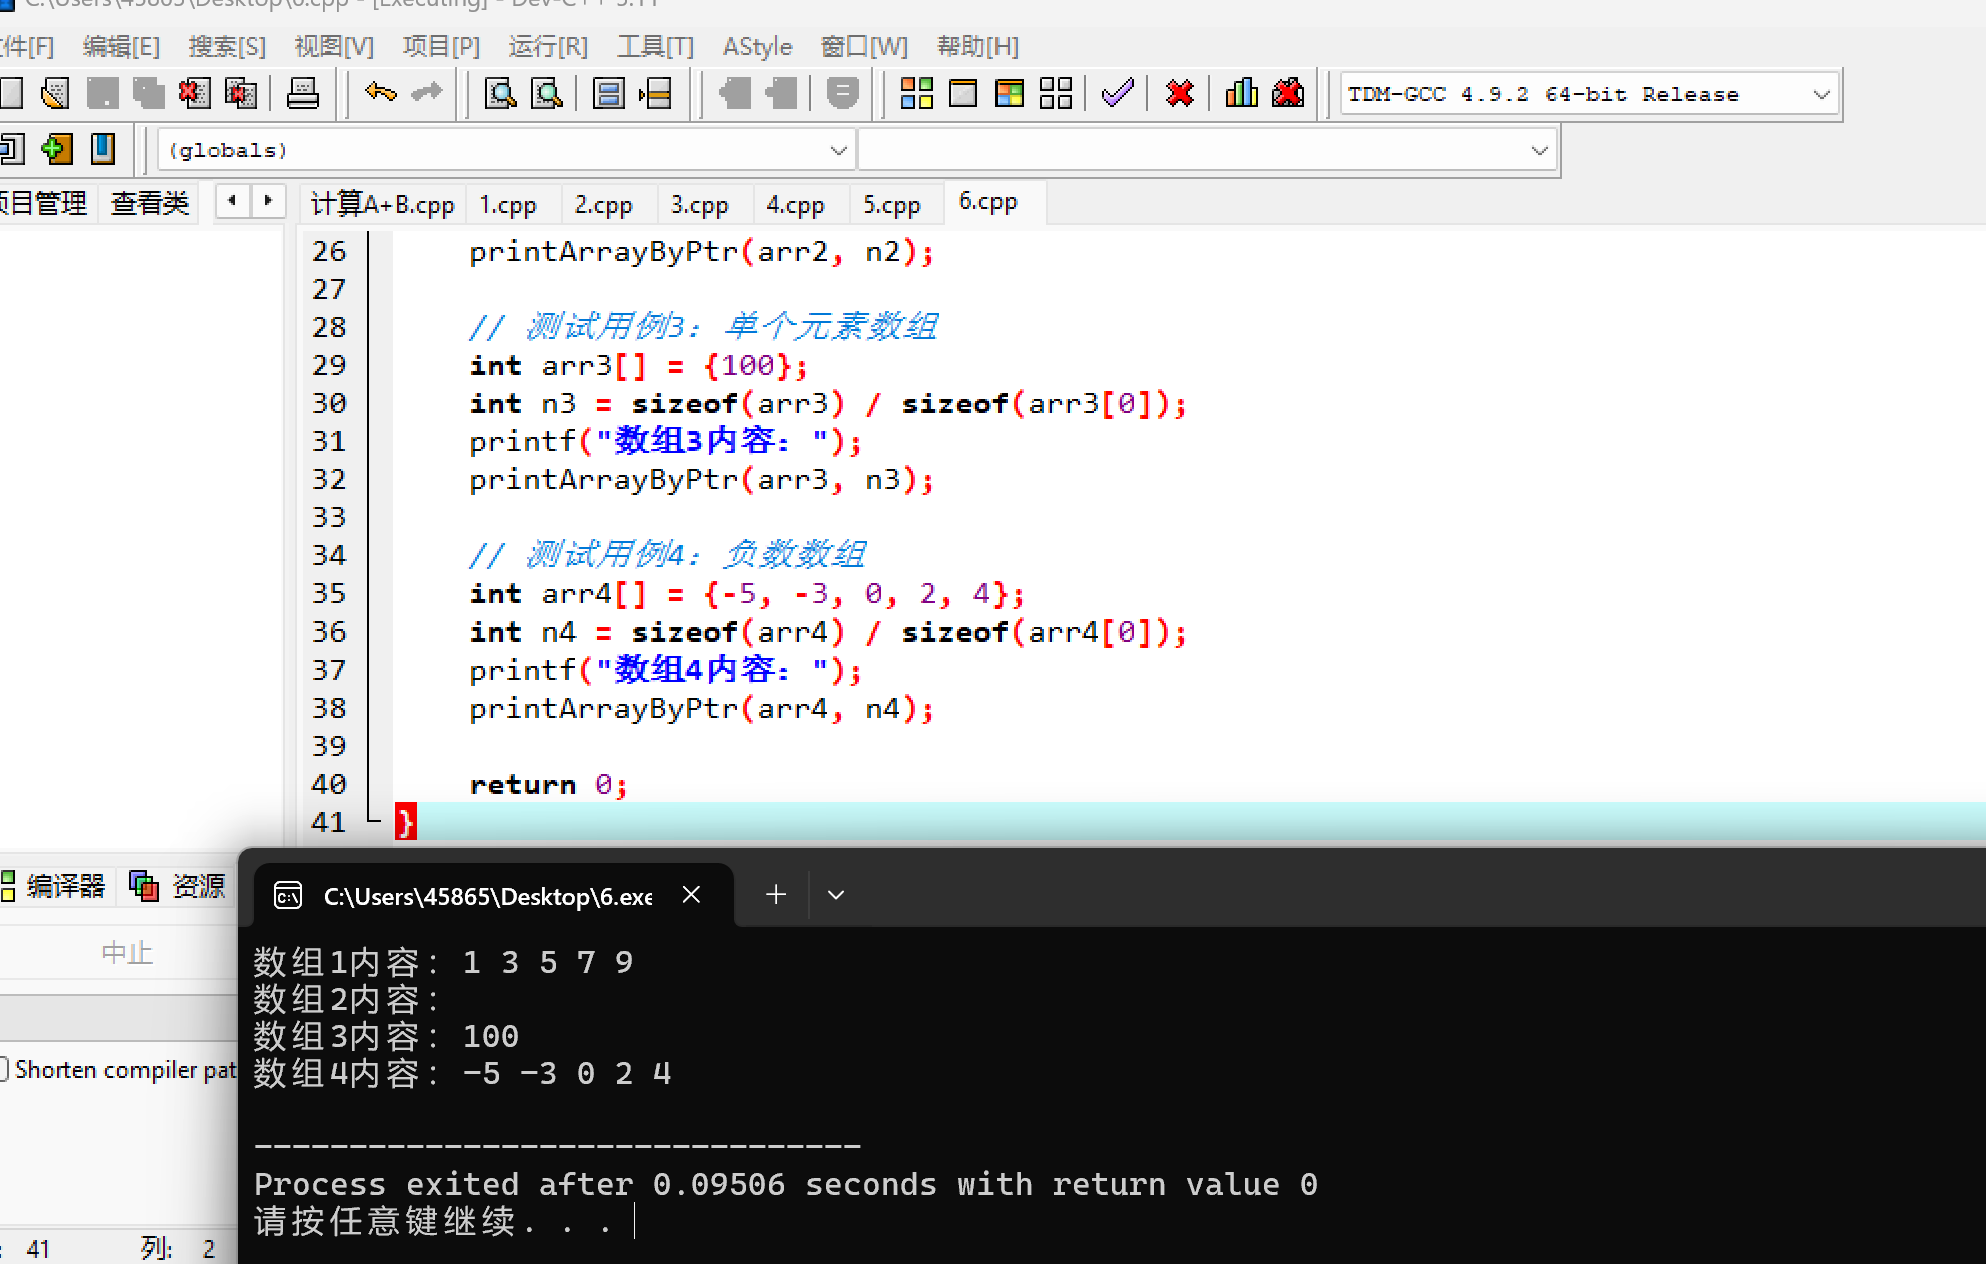The width and height of the screenshot is (1986, 1264).
Task: Click the purple checkmark syntax check icon
Action: pos(1117,94)
